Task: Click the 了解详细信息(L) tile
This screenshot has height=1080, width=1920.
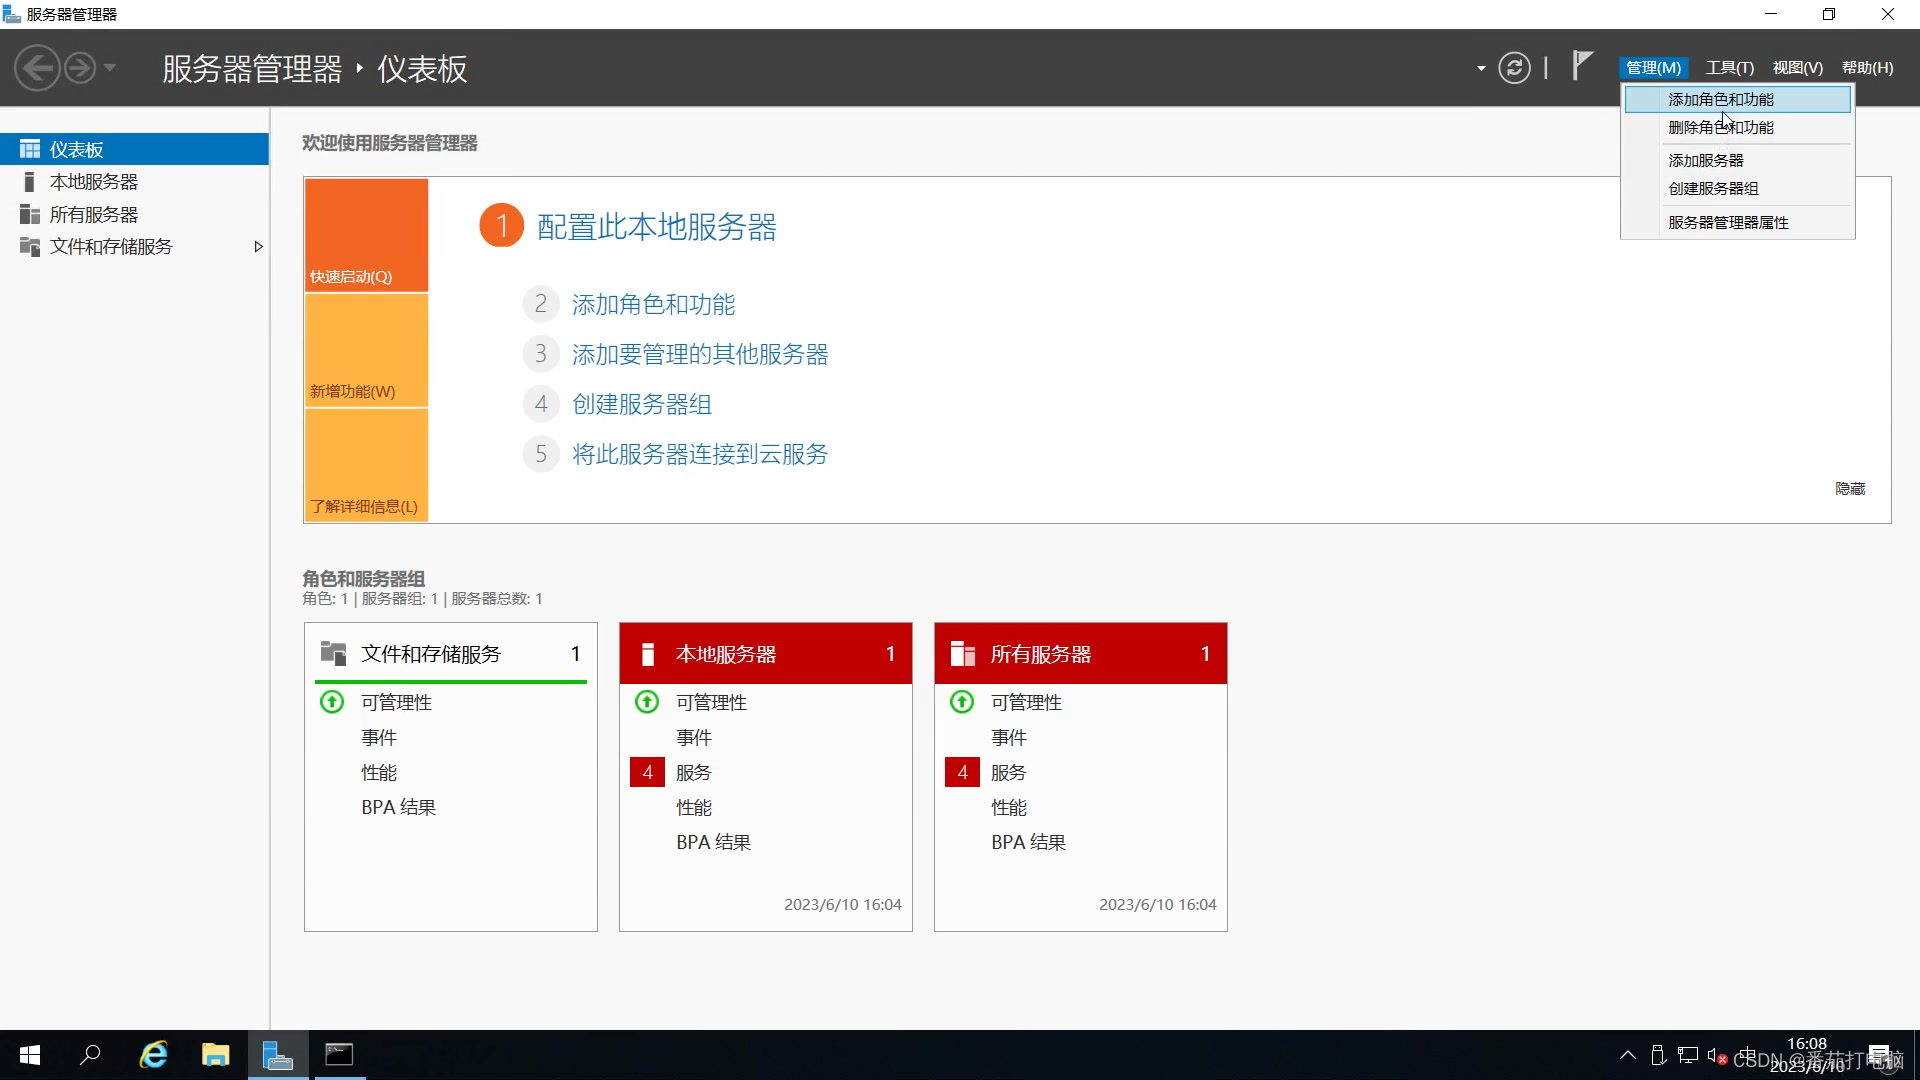Action: click(x=366, y=465)
